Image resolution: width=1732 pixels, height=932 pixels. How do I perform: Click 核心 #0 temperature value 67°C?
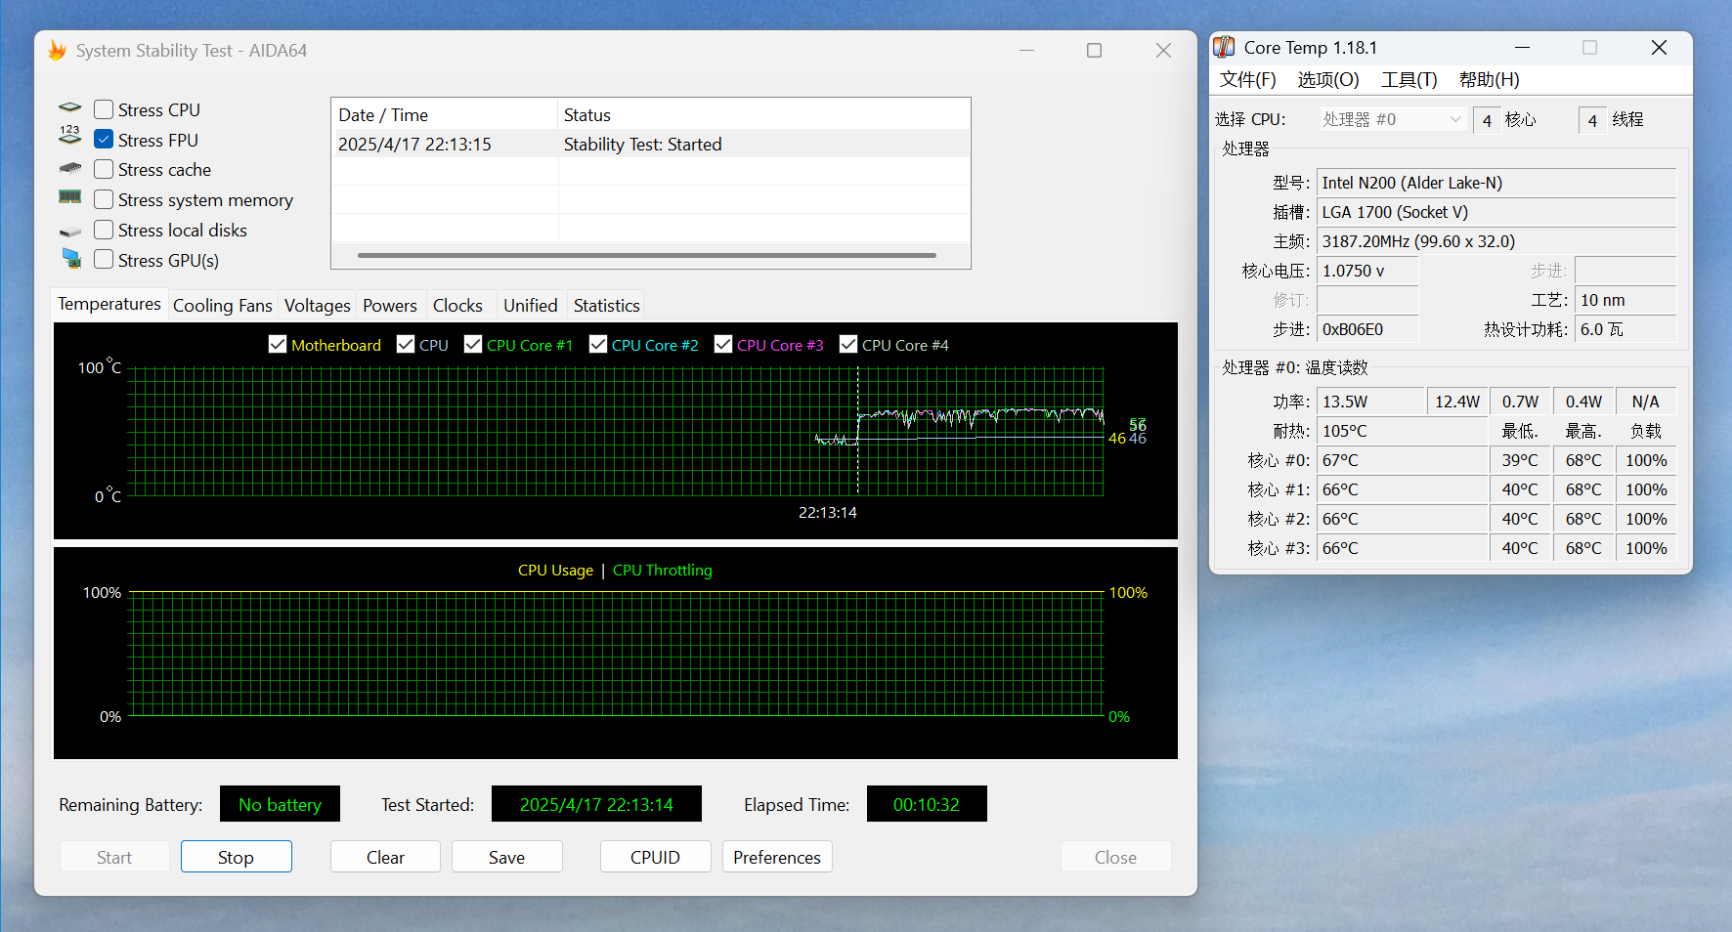point(1402,460)
